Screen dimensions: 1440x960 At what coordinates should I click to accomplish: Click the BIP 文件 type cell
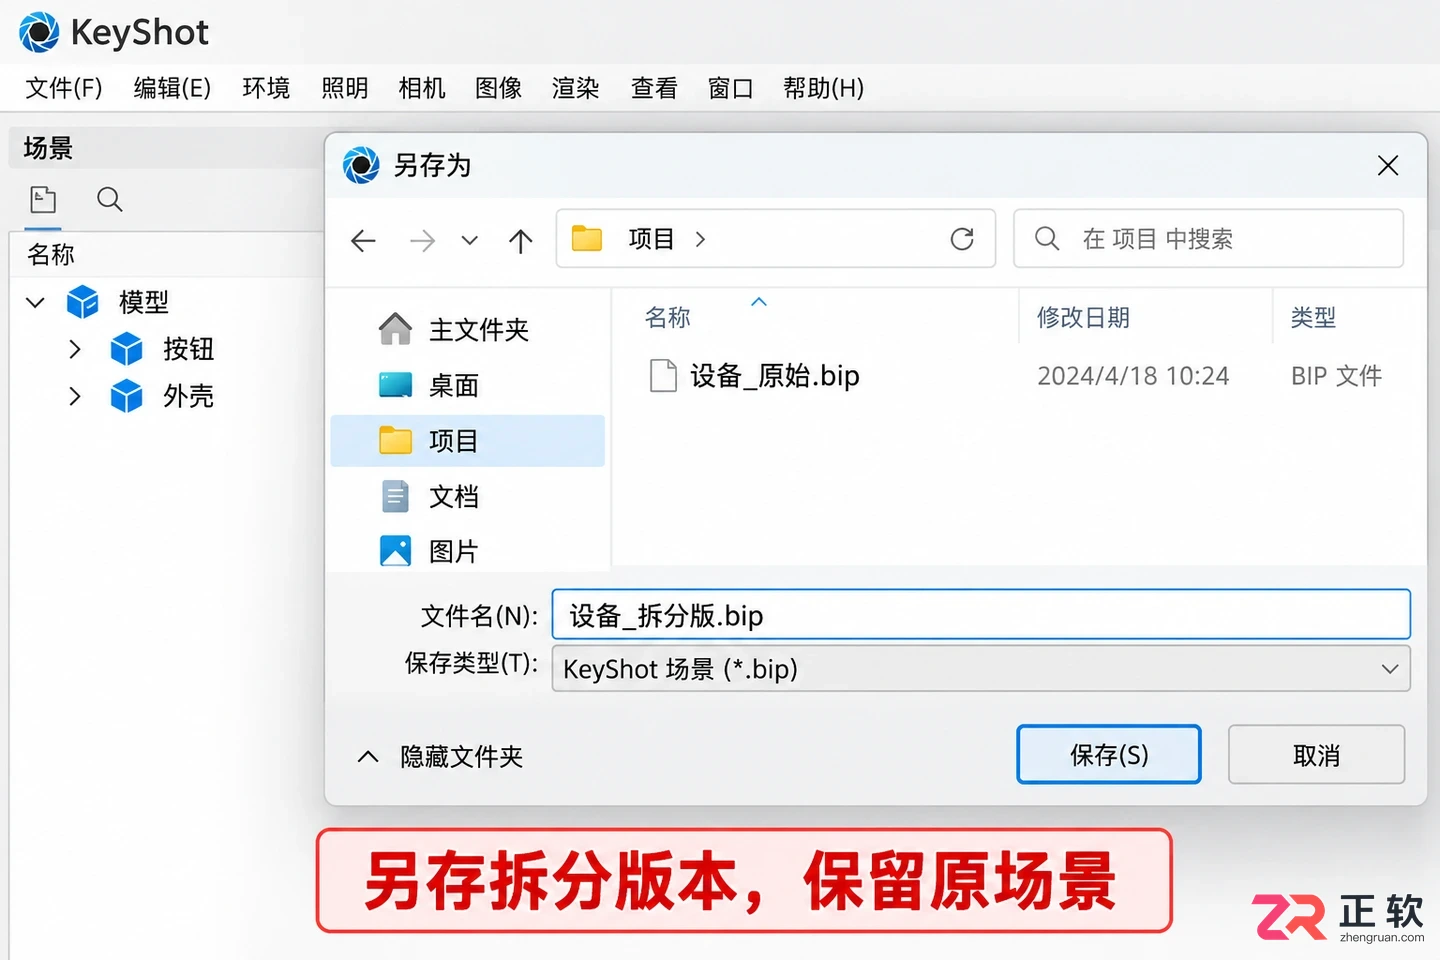click(x=1337, y=376)
